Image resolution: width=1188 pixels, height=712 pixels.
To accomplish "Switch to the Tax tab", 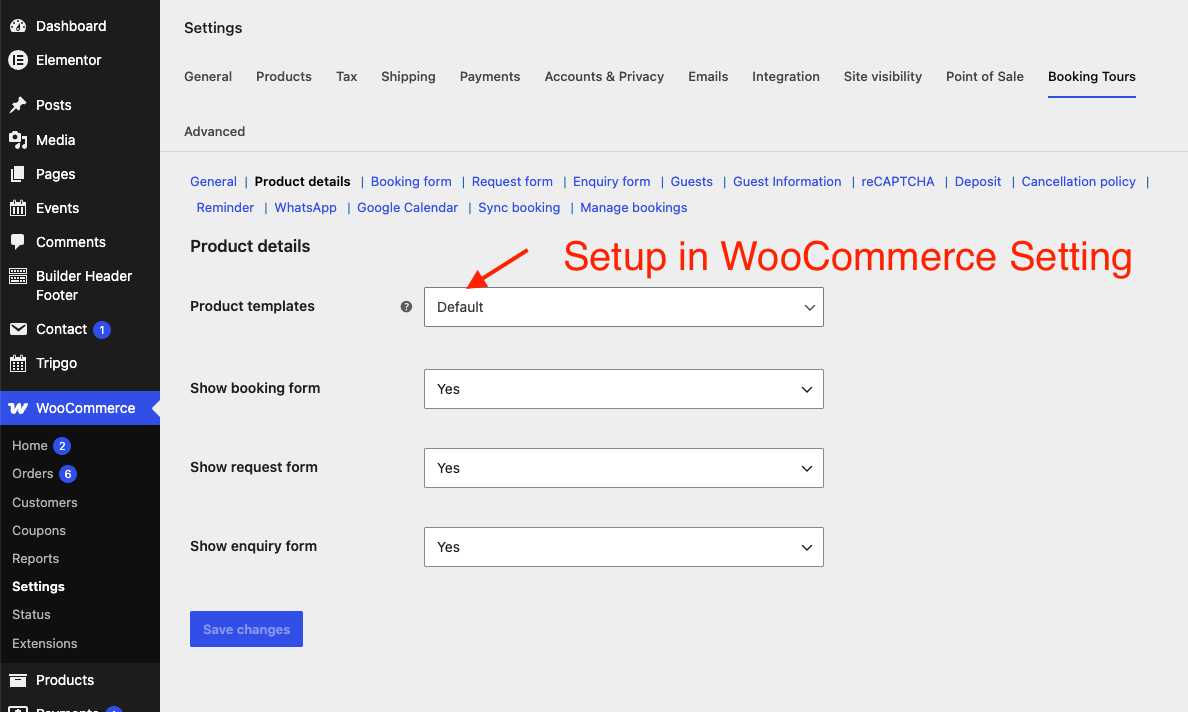I will tap(346, 77).
